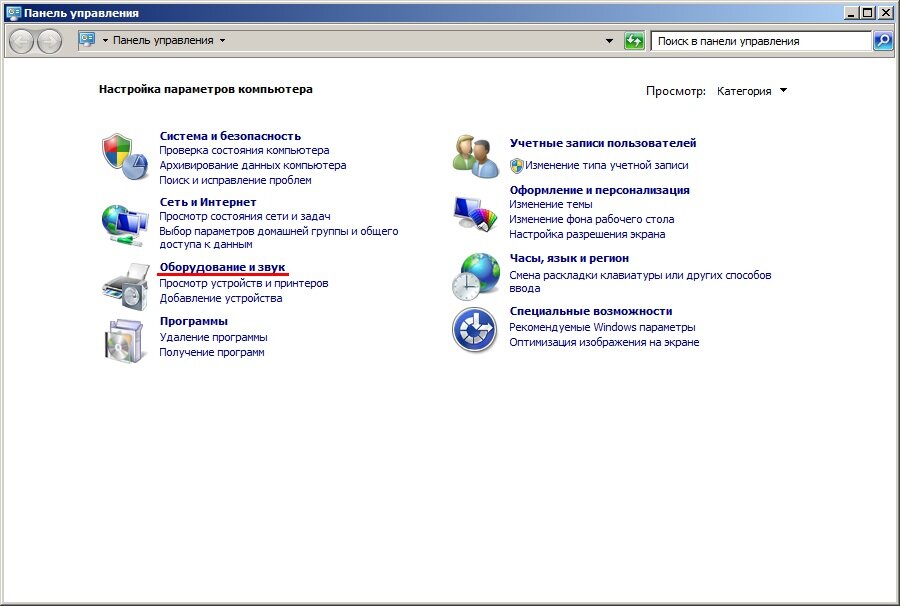Open Поиск и исправление проблем link

tap(235, 180)
